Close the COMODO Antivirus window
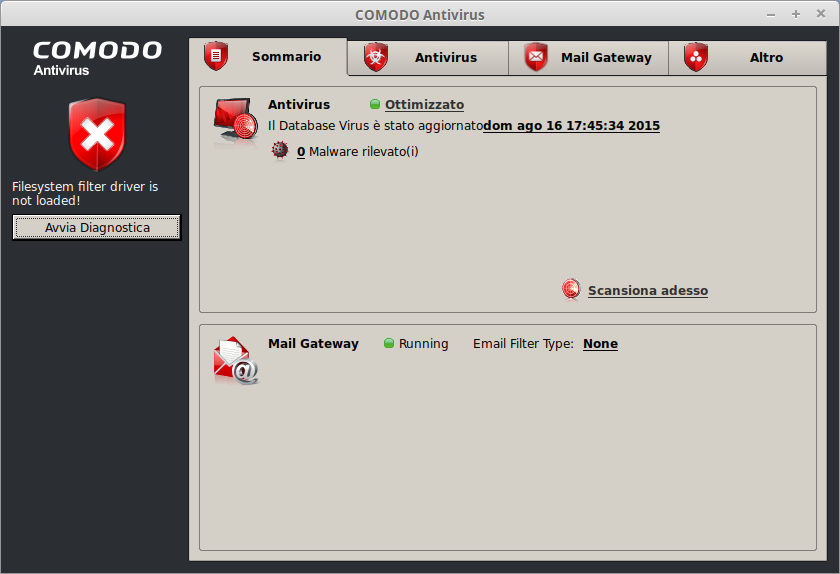Screen dimensions: 840x574 [x=821, y=13]
